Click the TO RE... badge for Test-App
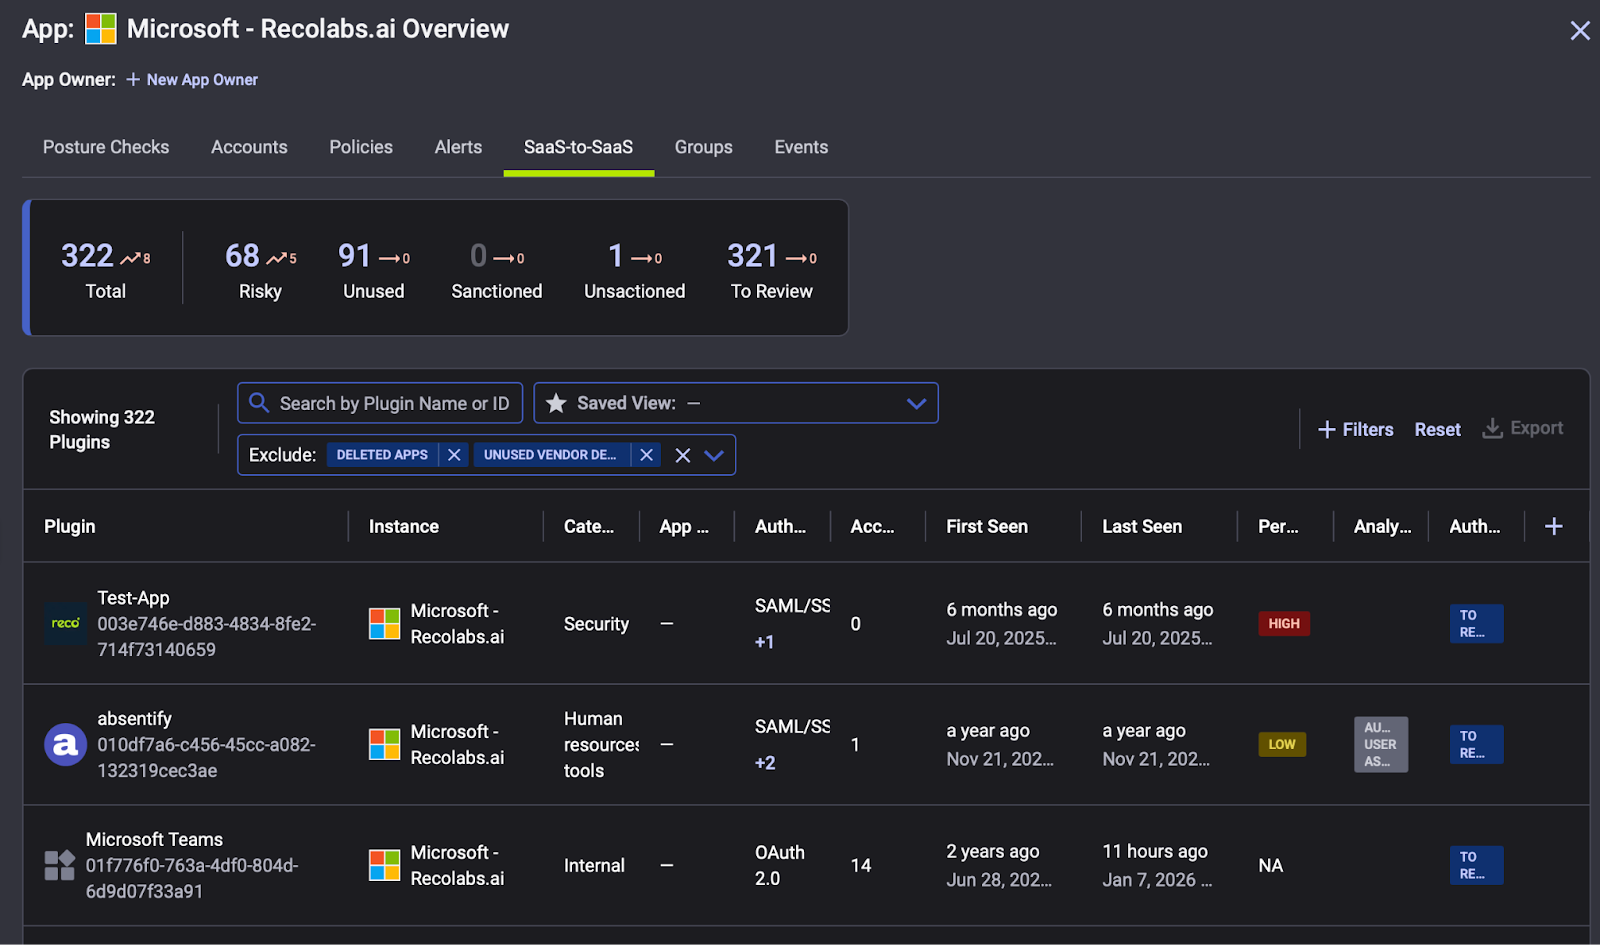1600x945 pixels. 1476,623
